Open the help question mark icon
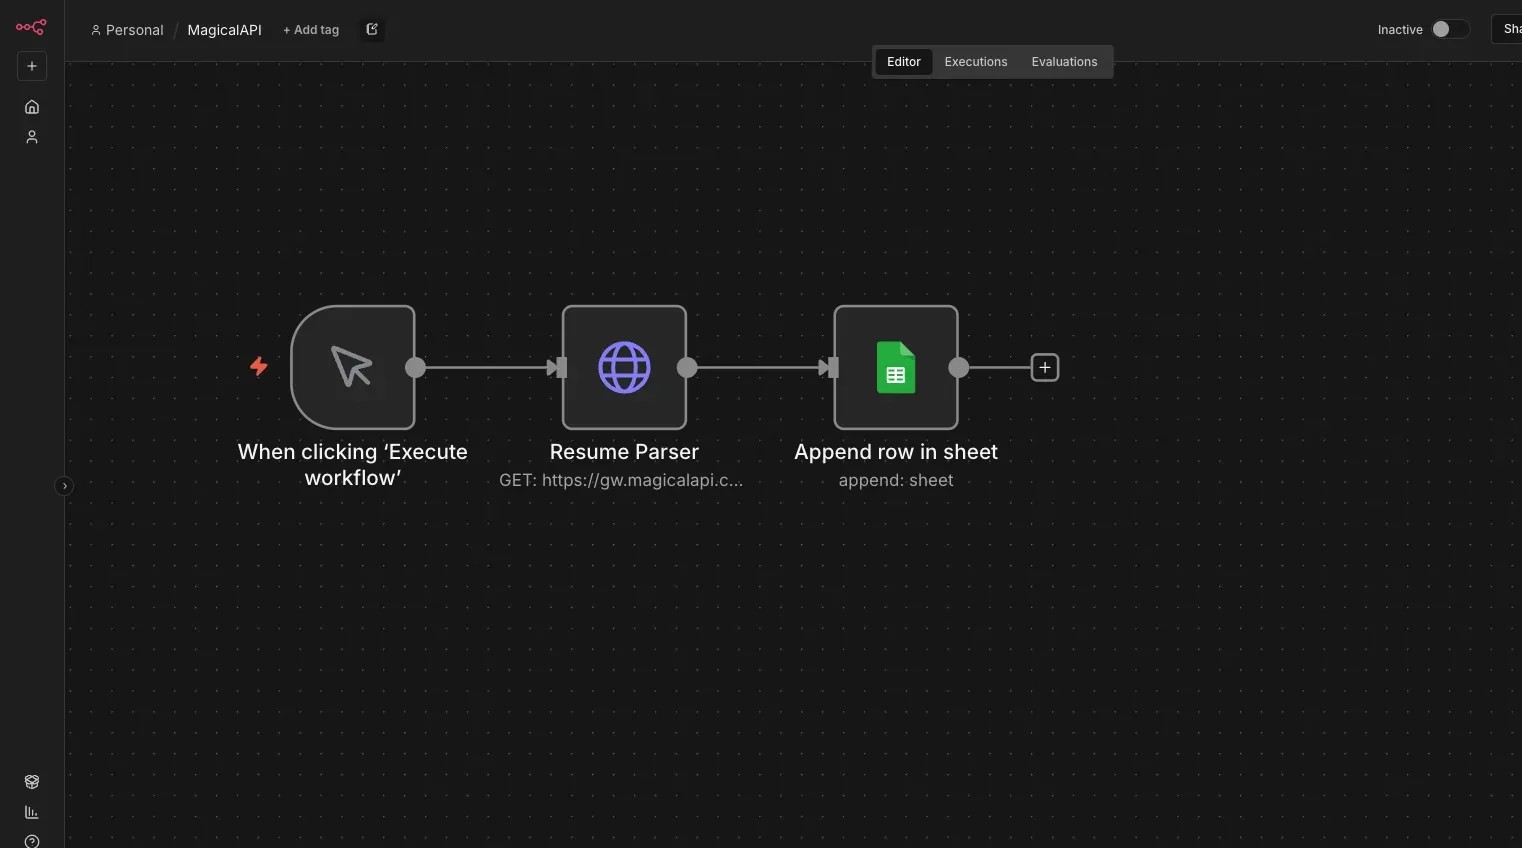Image resolution: width=1522 pixels, height=848 pixels. click(32, 841)
